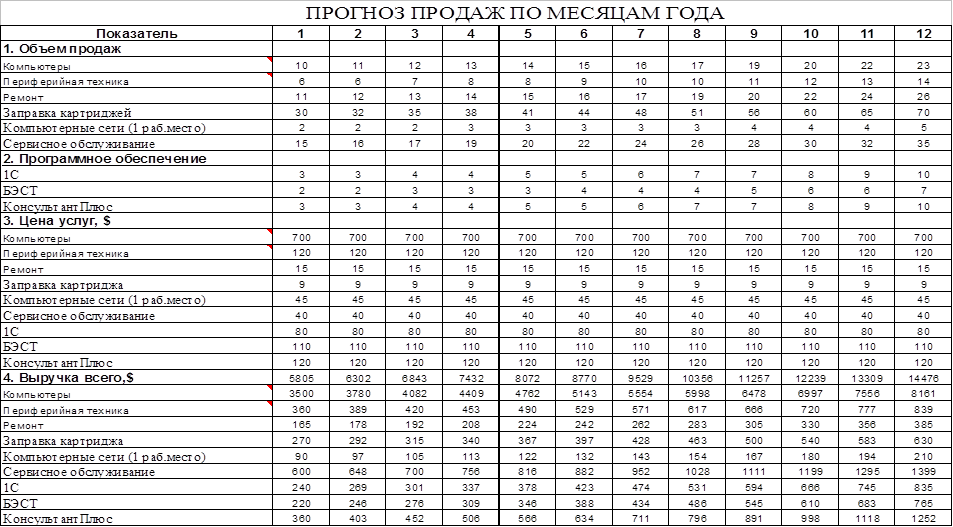Click the Заправка картриджей row label
This screenshot has height=527, width=953.
(67, 112)
